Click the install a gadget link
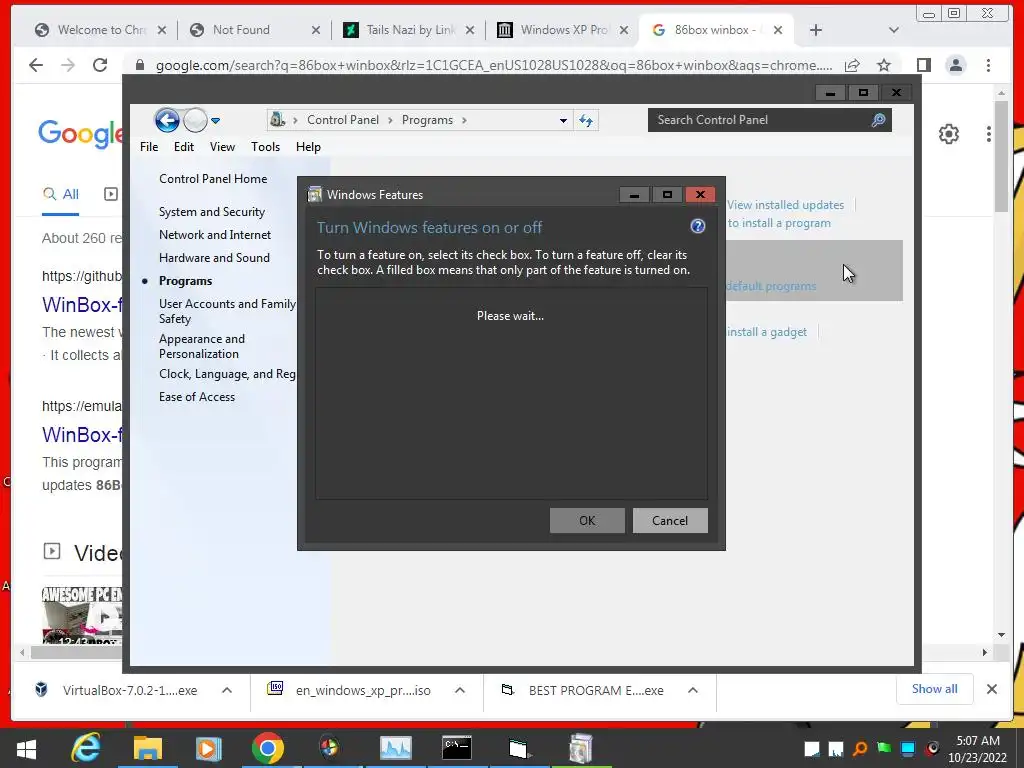The height and width of the screenshot is (768, 1024). click(767, 332)
